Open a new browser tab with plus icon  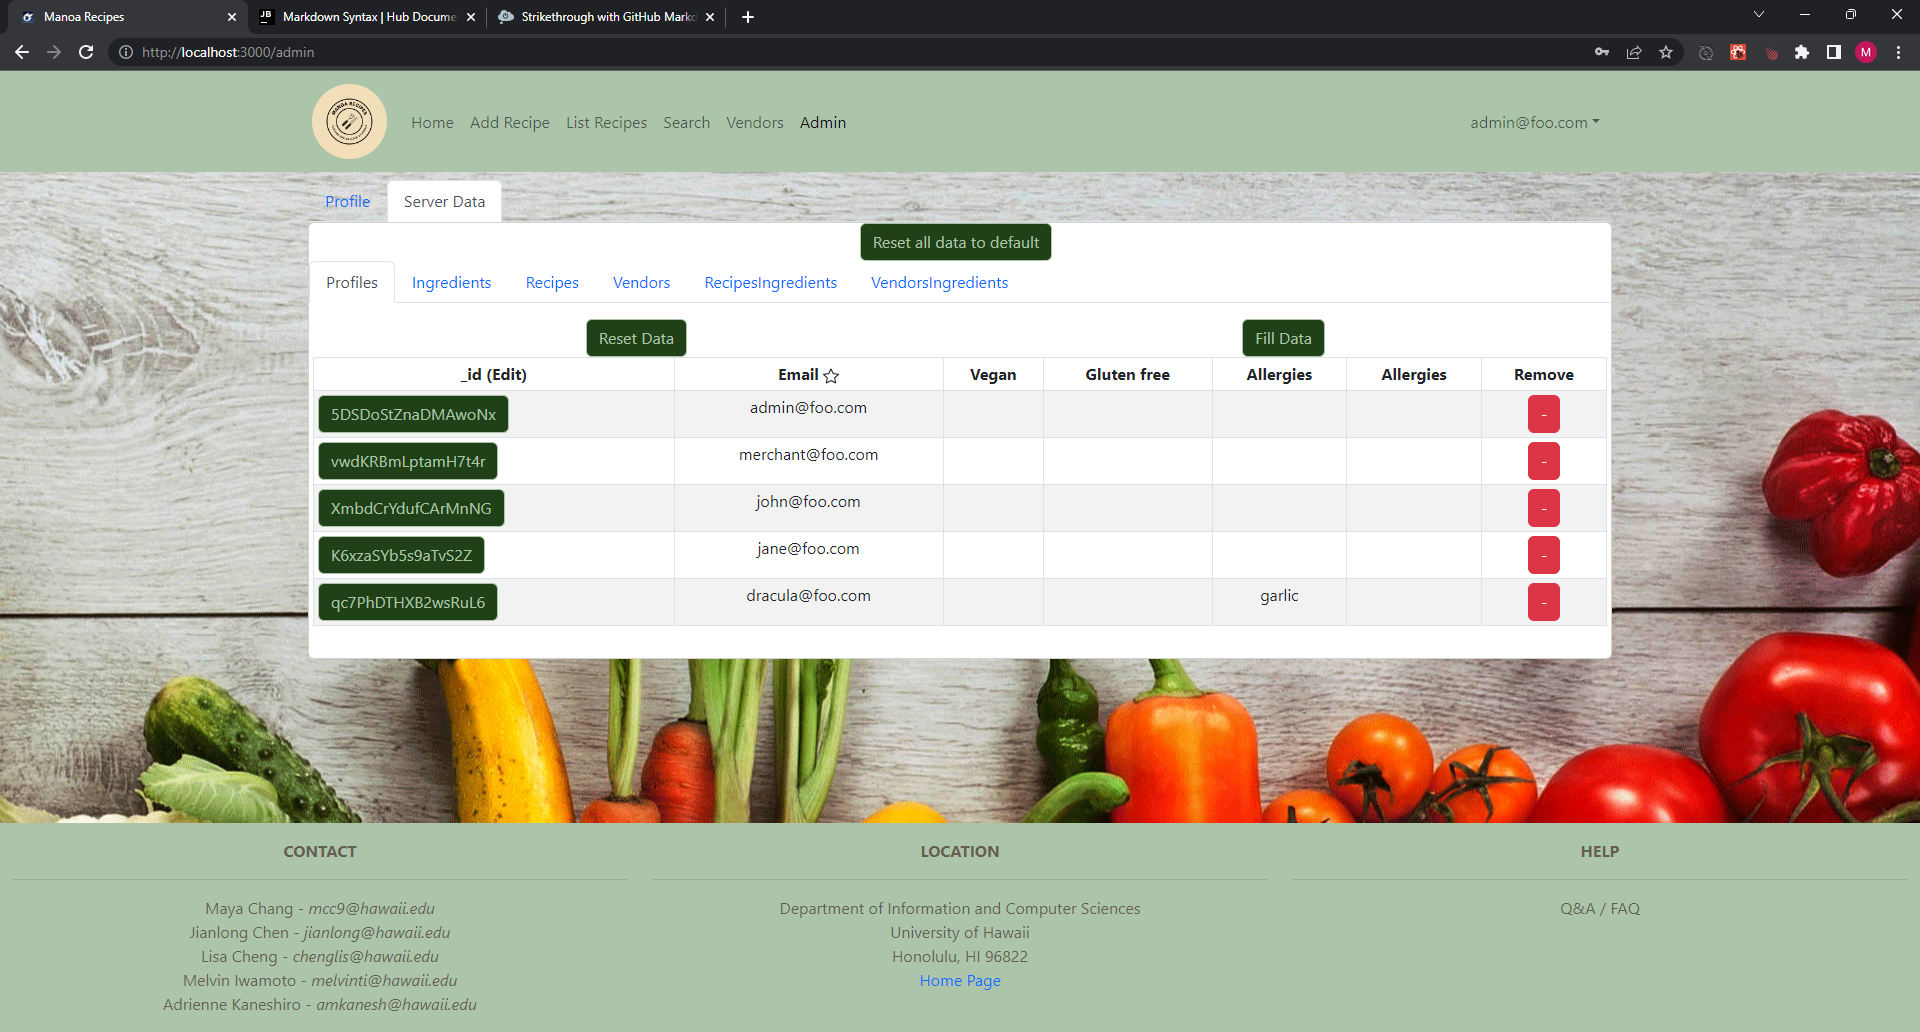[748, 17]
